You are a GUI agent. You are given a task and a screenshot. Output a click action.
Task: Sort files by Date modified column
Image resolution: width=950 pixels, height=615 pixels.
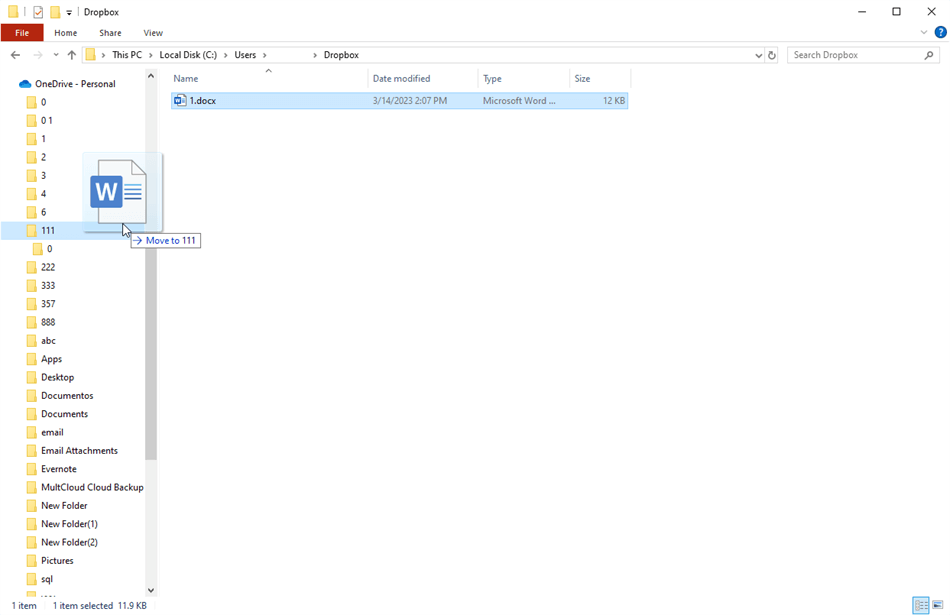(x=423, y=79)
